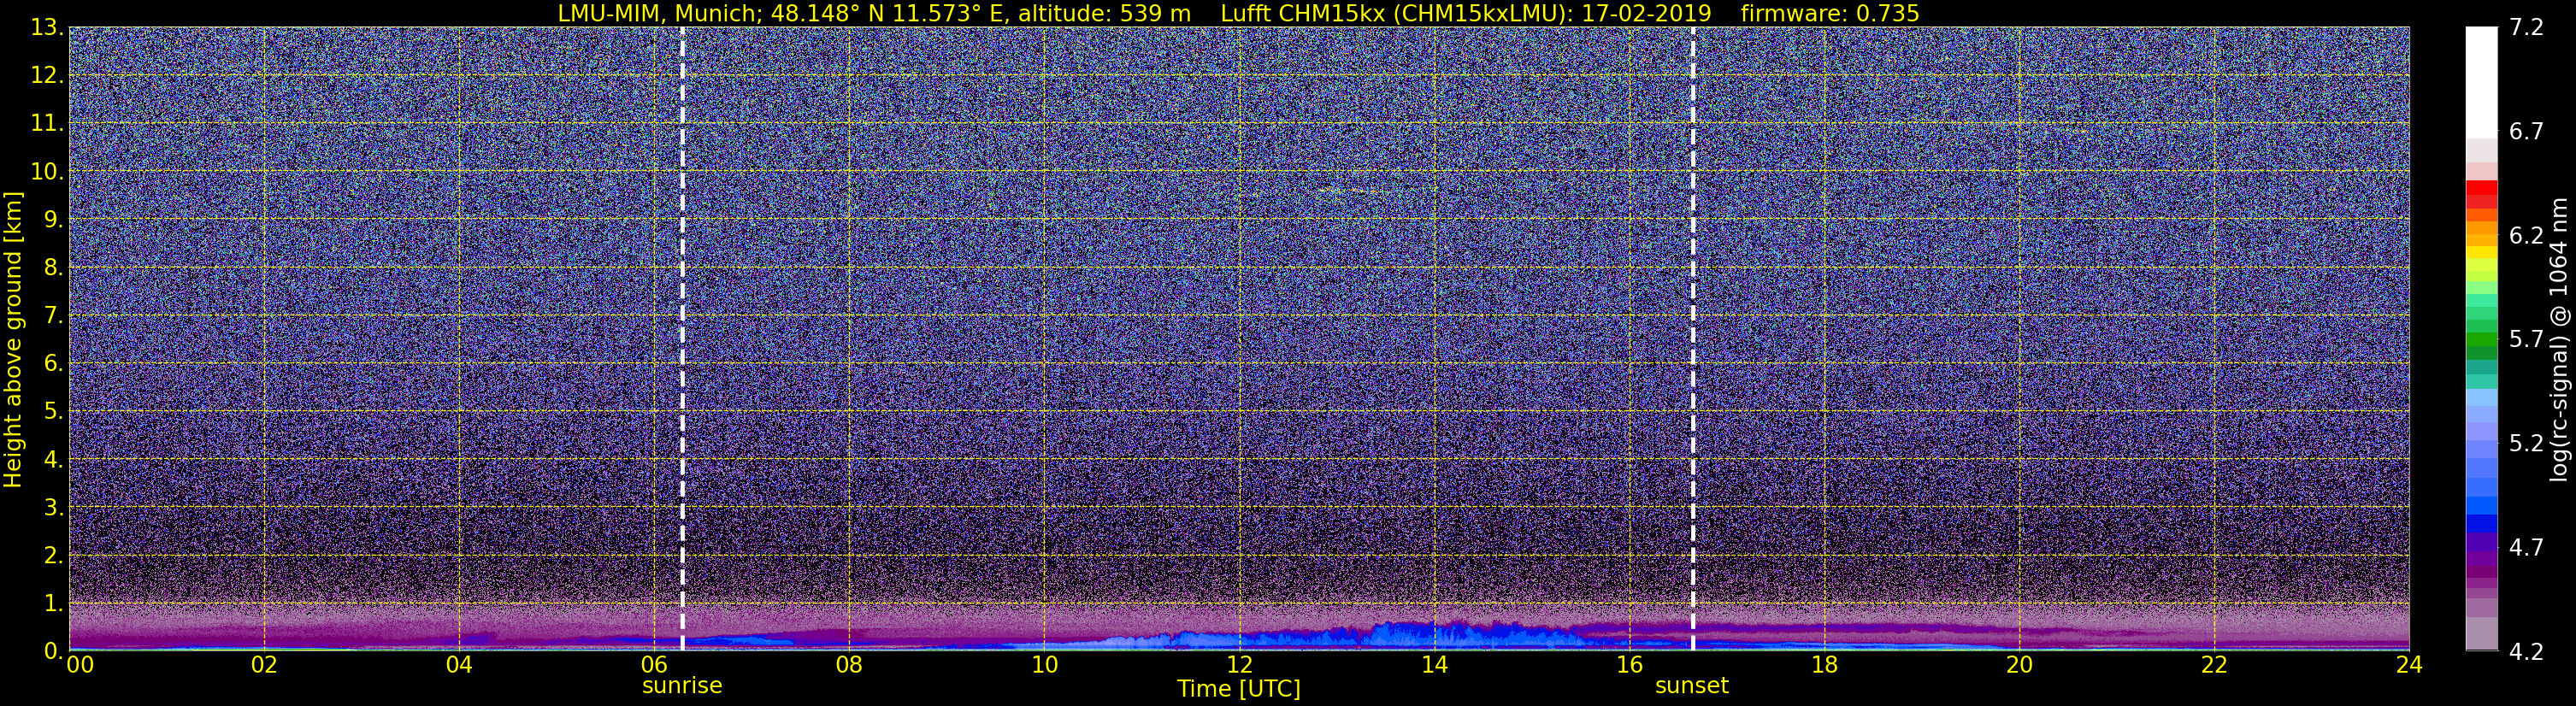Click the colorbar tick label 6.7
The width and height of the screenshot is (2576, 706).
tap(2526, 131)
